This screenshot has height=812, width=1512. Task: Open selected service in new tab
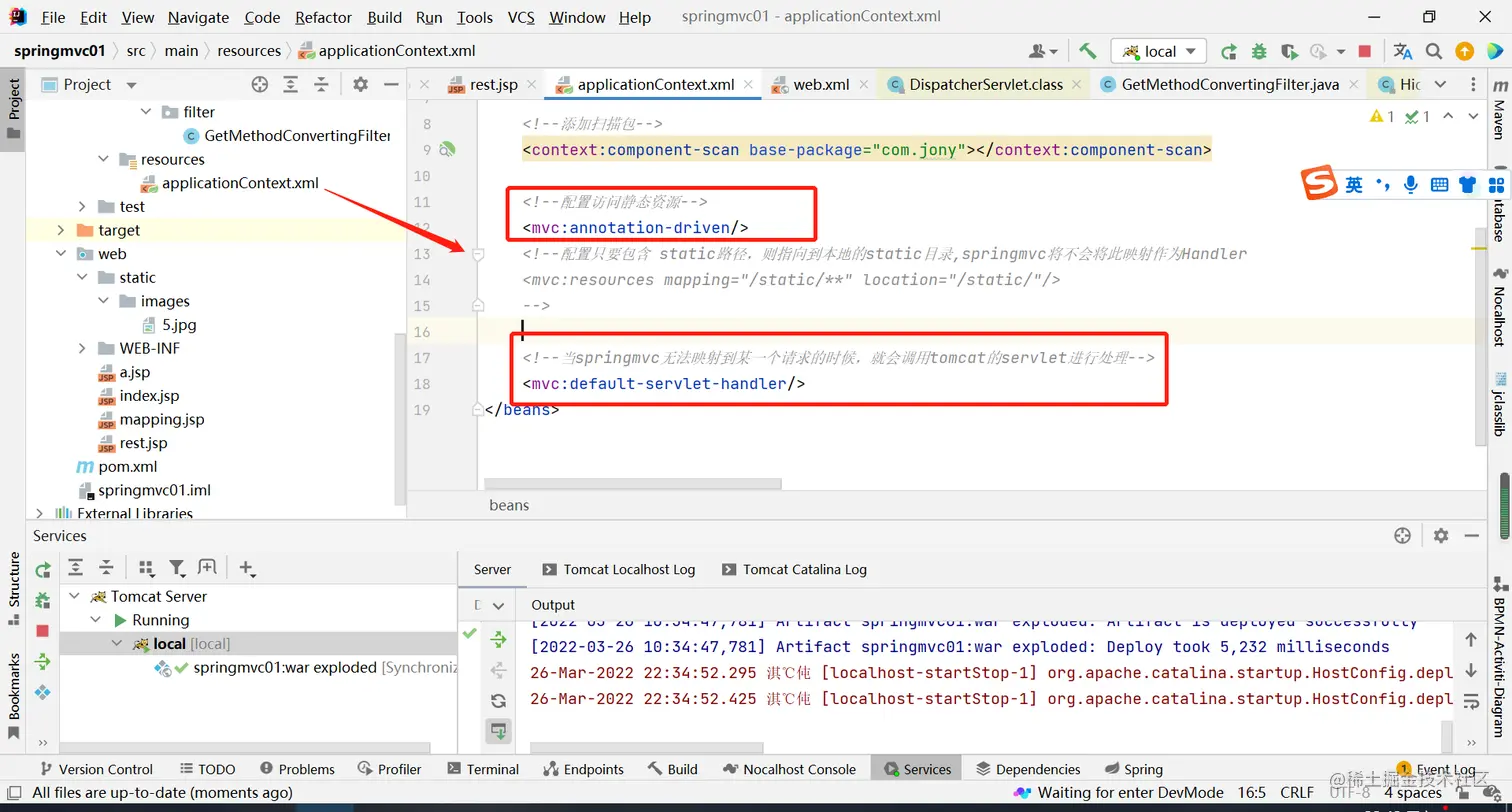(207, 568)
